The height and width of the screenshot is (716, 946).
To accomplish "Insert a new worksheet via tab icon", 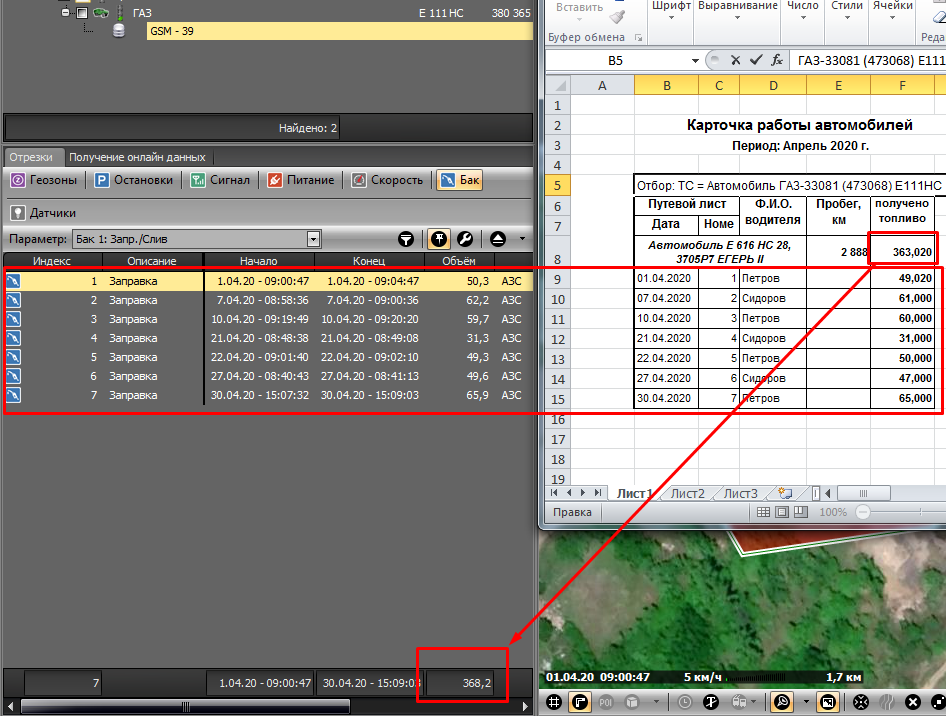I will click(x=785, y=493).
